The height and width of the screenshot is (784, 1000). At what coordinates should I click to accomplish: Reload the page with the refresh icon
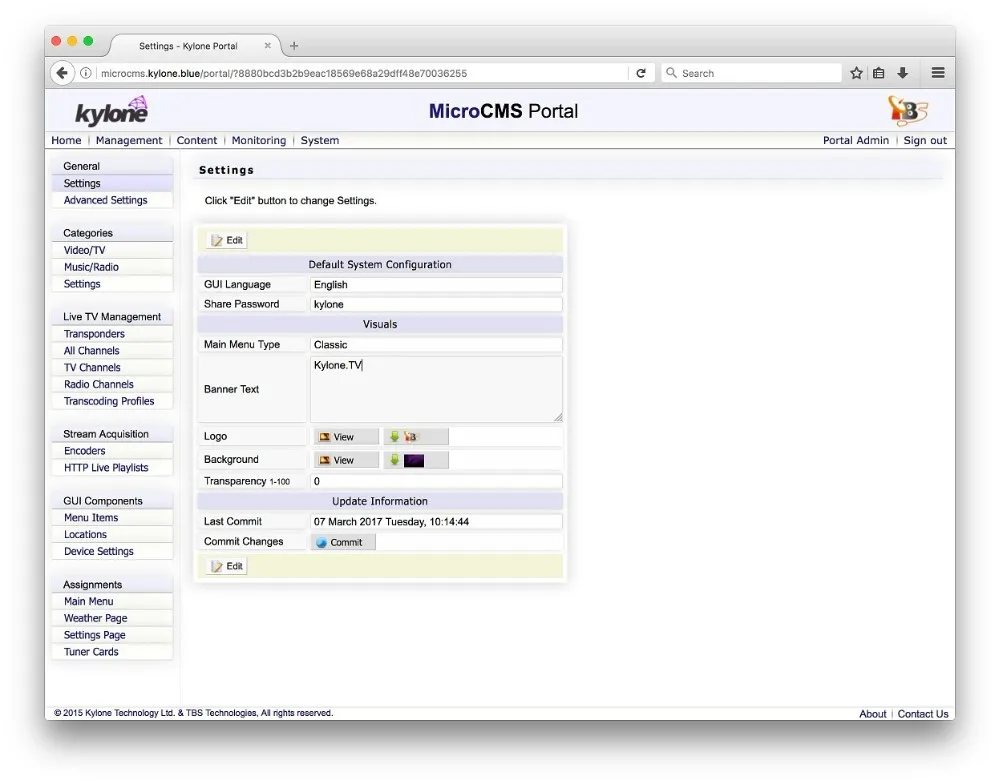641,73
